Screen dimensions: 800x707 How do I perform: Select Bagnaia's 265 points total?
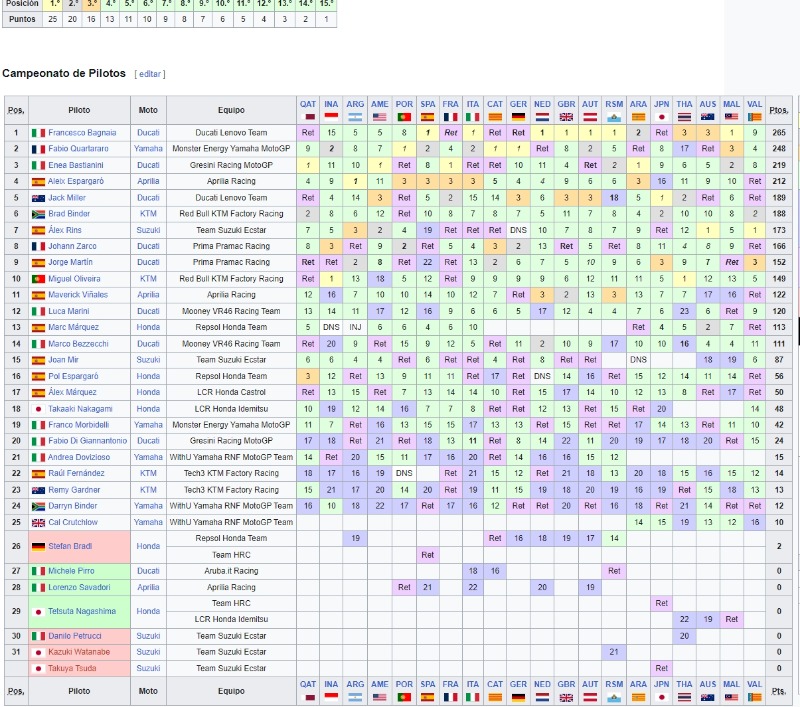click(779, 133)
